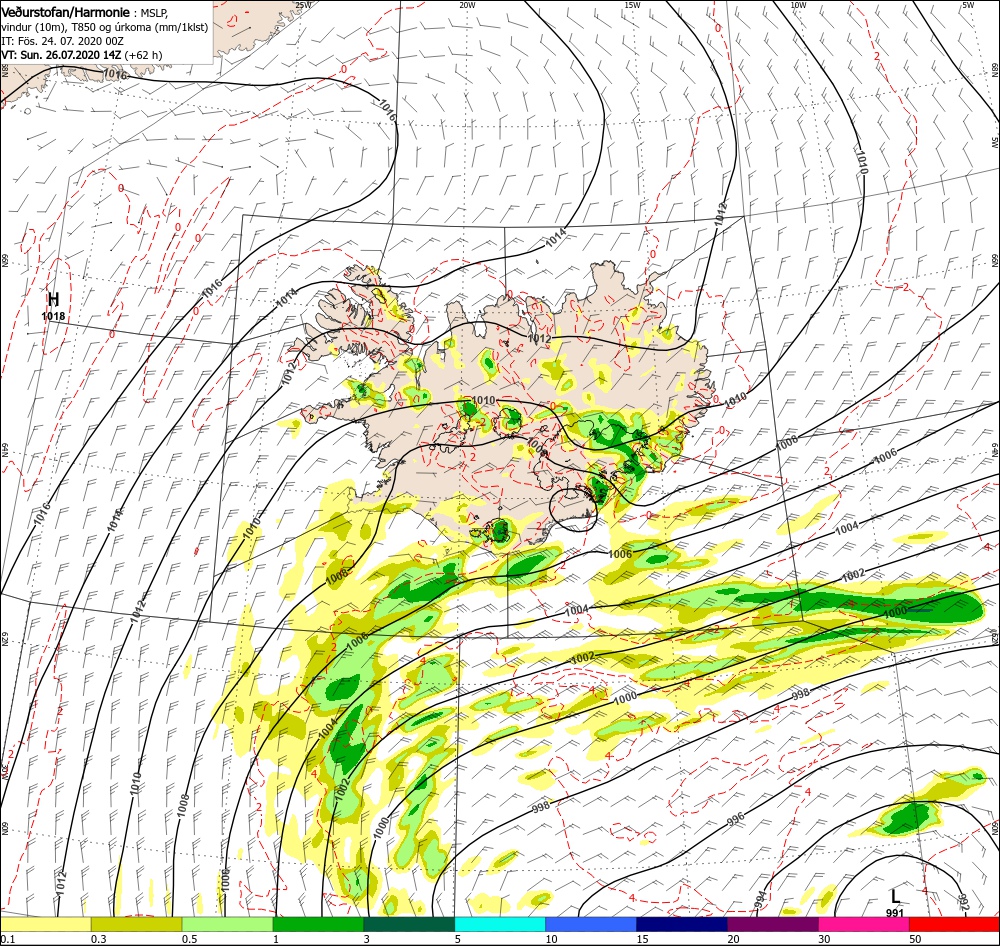The image size is (1000, 946).
Task: Pick the cyan 5 mm legend swatch
Action: tap(500, 924)
